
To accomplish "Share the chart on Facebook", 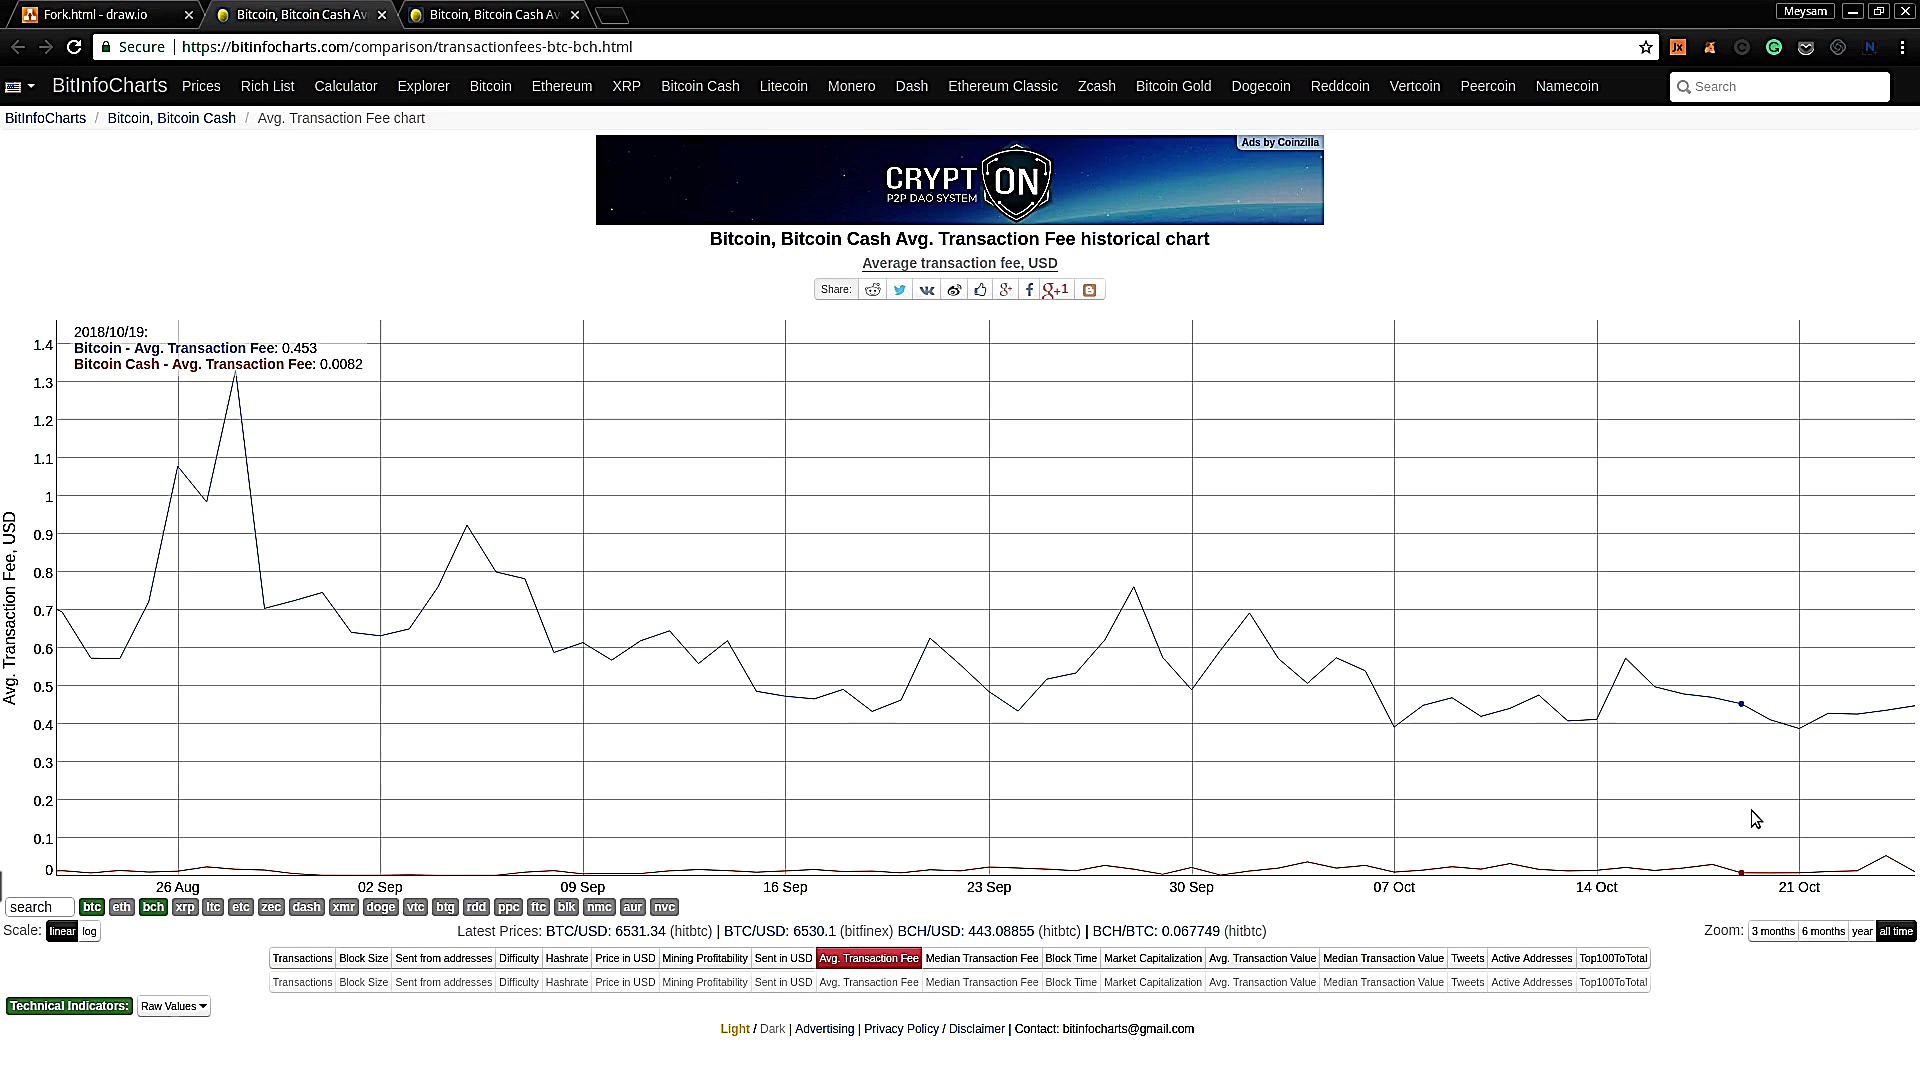I will [x=1029, y=290].
